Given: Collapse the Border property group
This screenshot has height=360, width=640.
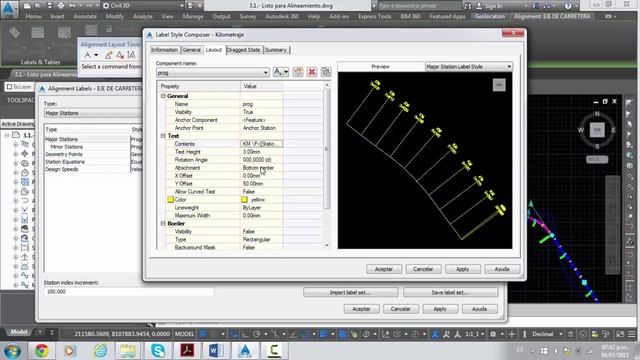Looking at the screenshot, I should [x=163, y=224].
